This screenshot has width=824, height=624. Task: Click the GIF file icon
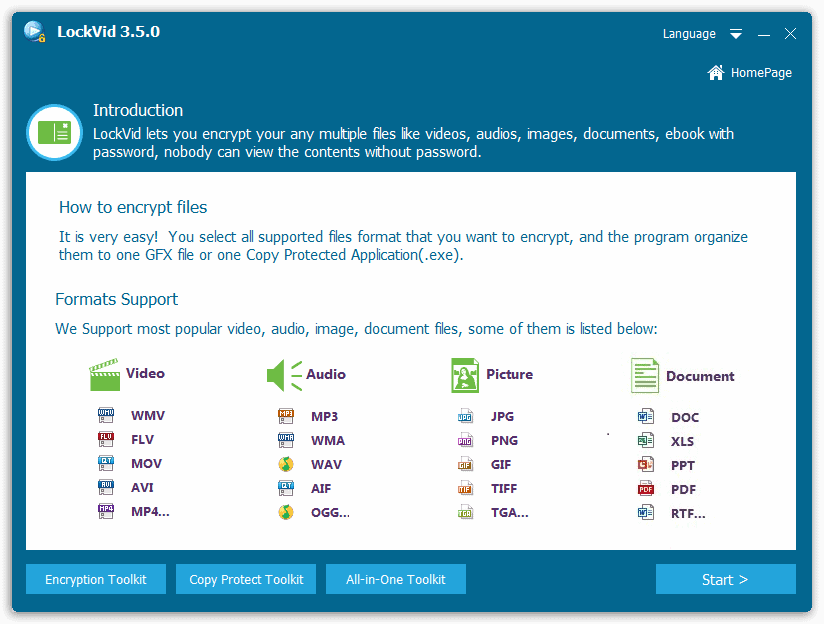tap(465, 464)
